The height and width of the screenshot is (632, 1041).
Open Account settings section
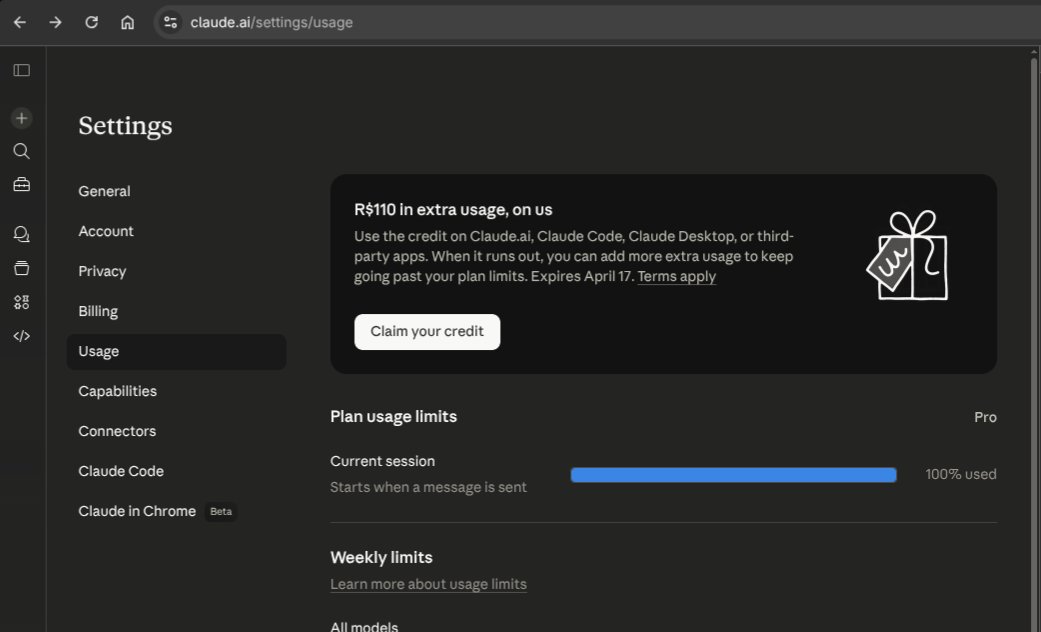[x=176, y=231]
